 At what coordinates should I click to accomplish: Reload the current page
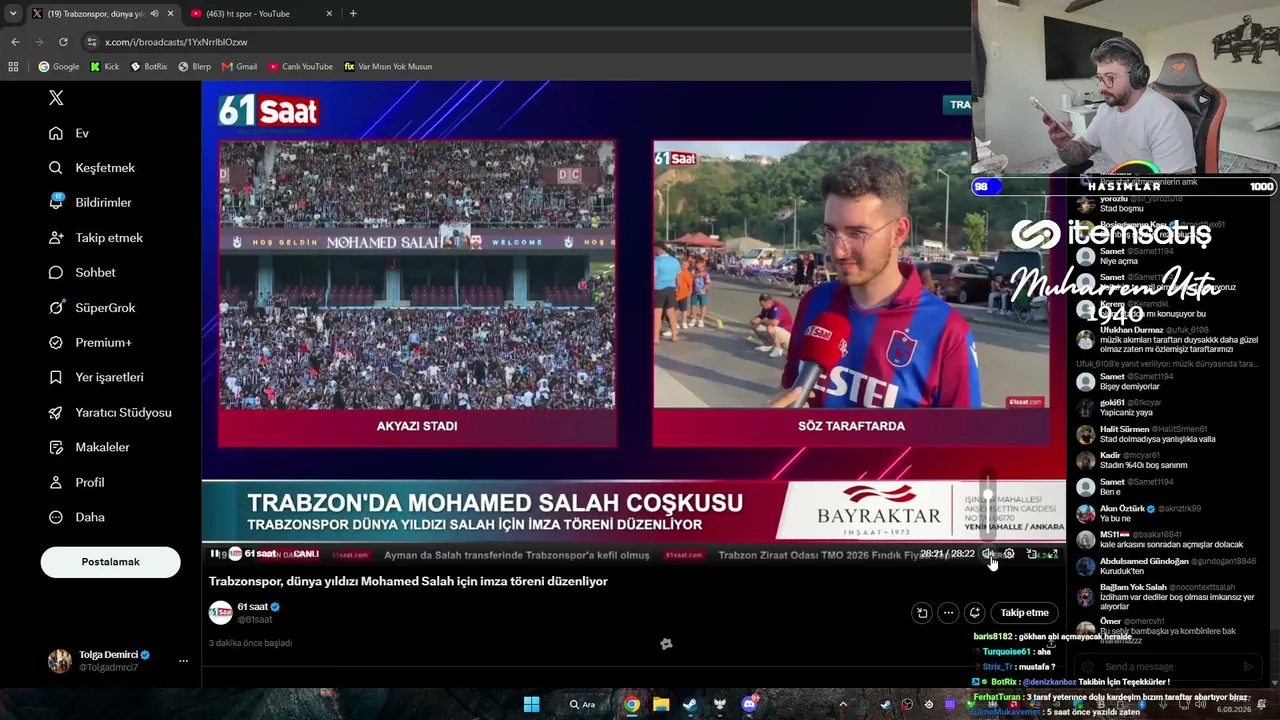pyautogui.click(x=63, y=42)
